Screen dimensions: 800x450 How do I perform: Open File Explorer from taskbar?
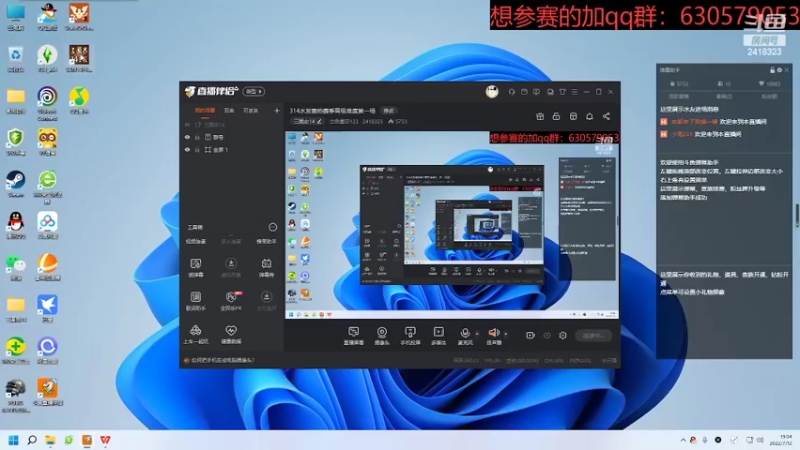pos(50,440)
